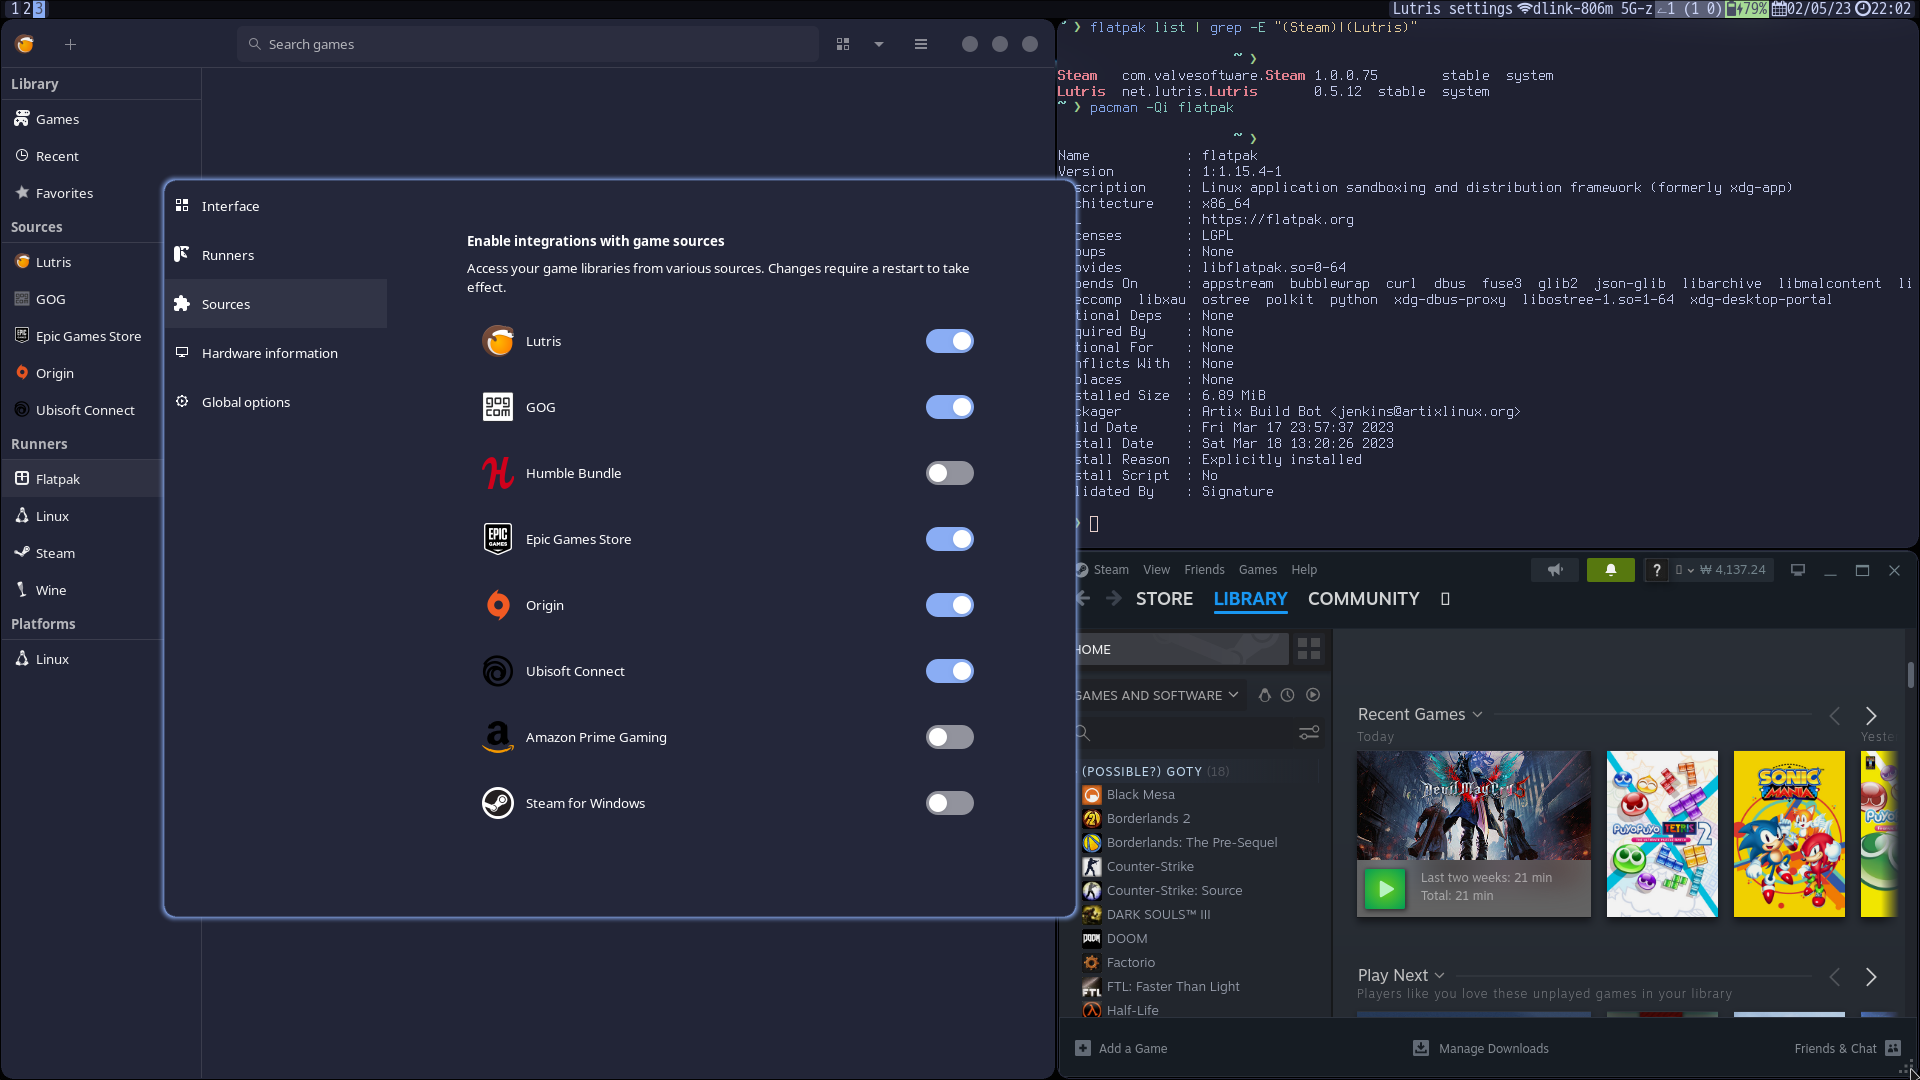Select the GOG source in Lutris sidebar

click(x=50, y=299)
